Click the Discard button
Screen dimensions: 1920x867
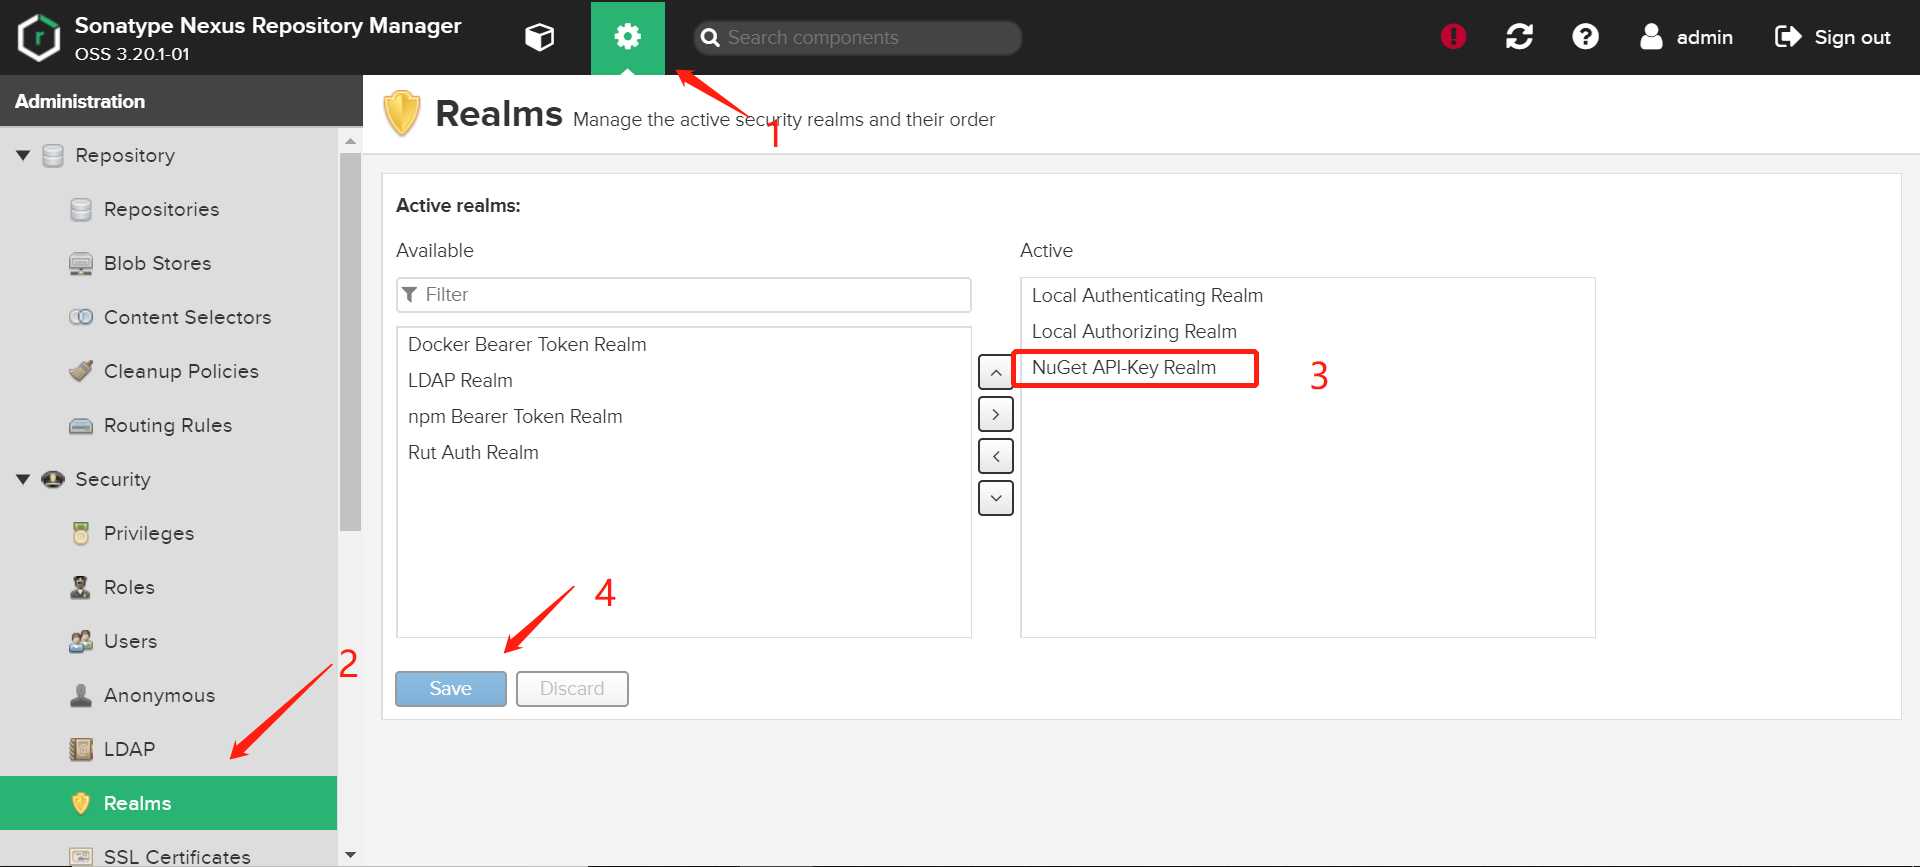coord(572,688)
